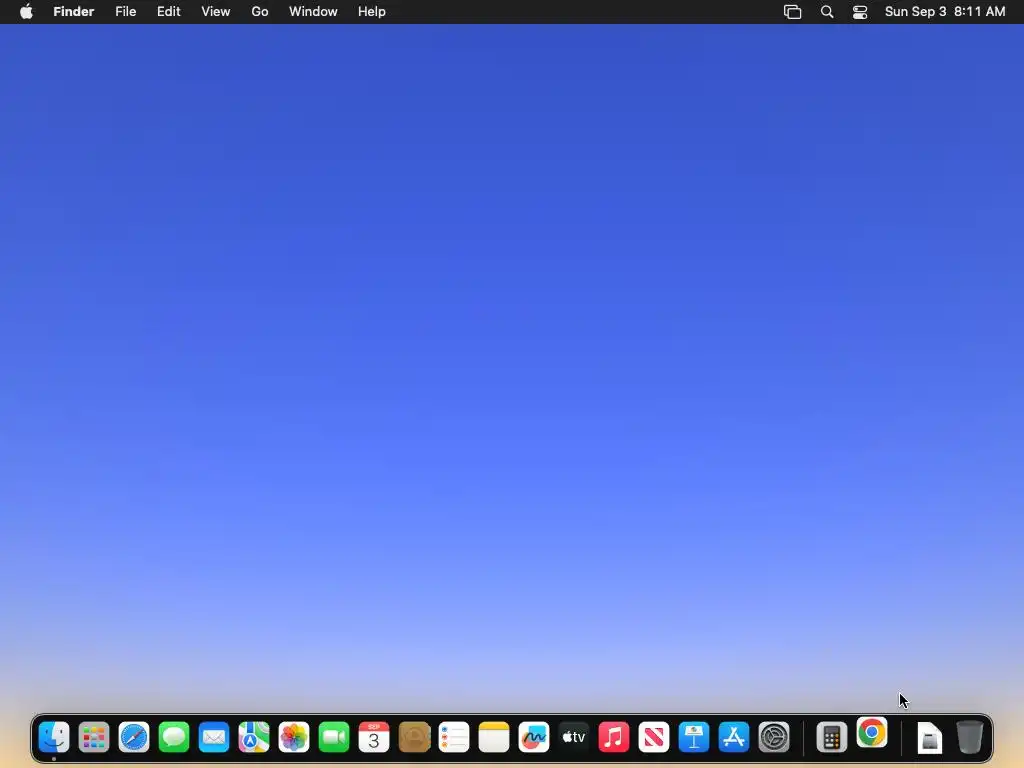Viewport: 1024px width, 768px height.
Task: Open the Go menu
Action: tap(260, 12)
